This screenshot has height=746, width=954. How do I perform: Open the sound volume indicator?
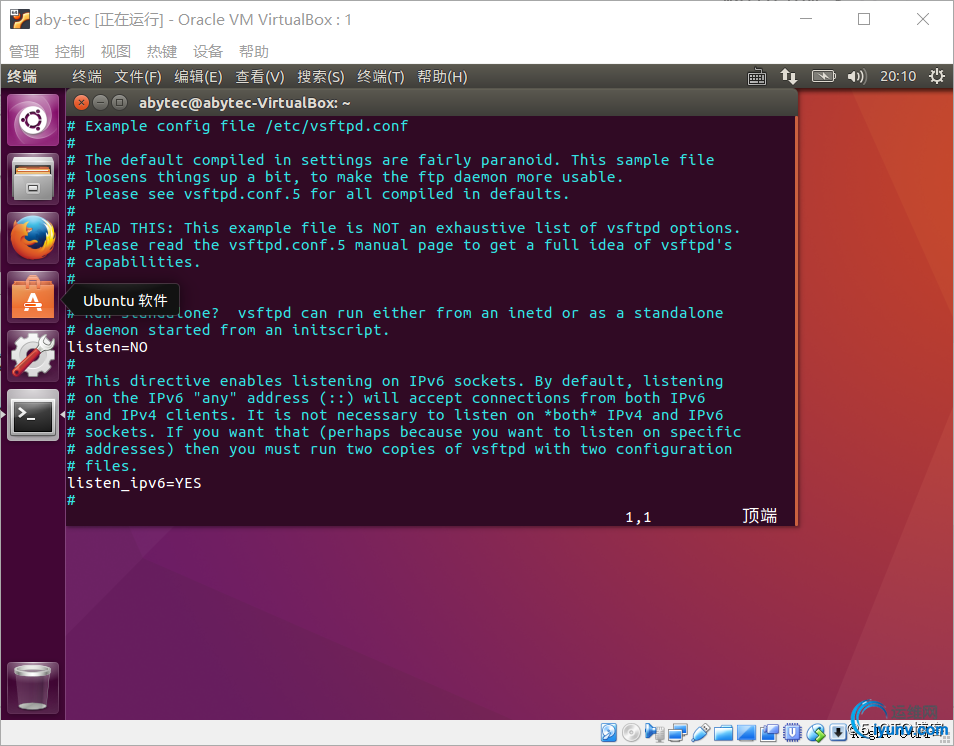coord(857,77)
